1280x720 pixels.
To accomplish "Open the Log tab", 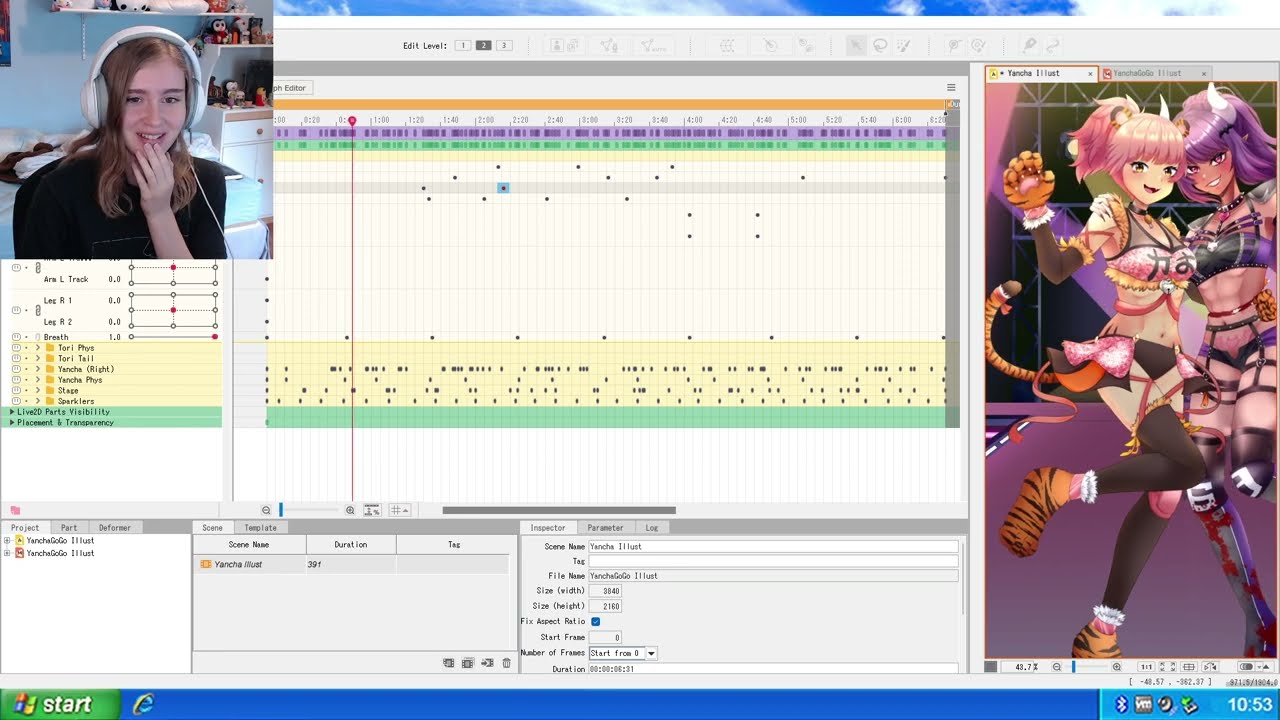I will point(652,528).
